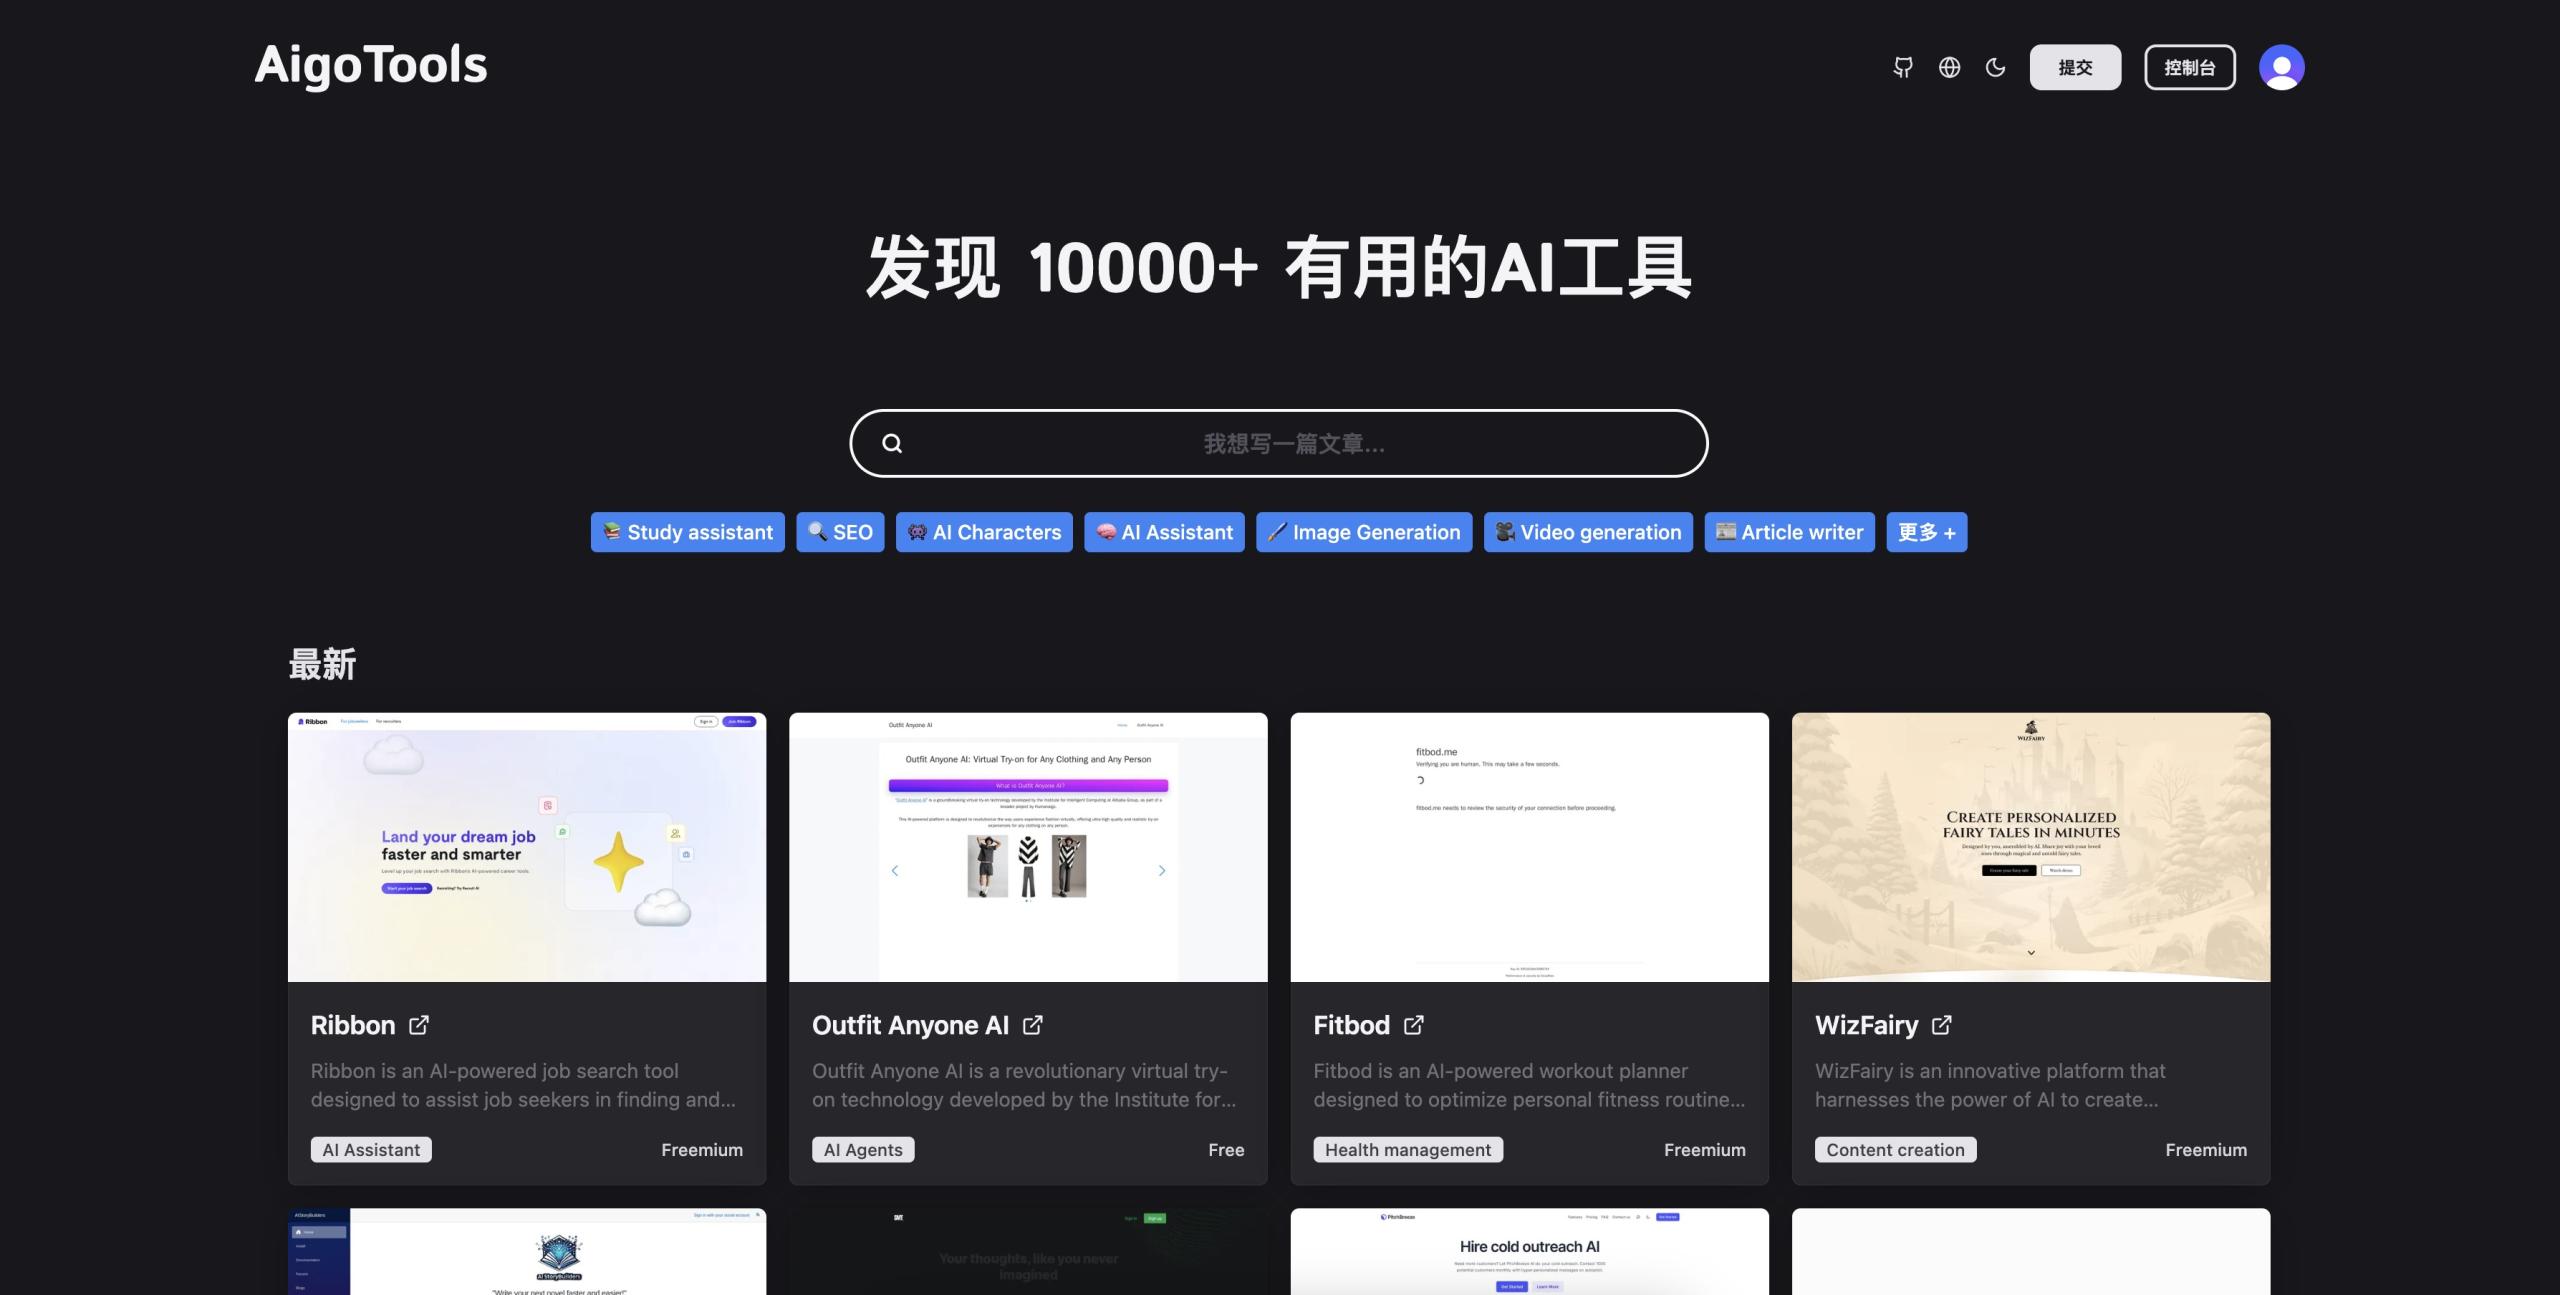The height and width of the screenshot is (1295, 2560).
Task: Click the language/globe icon in navbar
Action: coord(1949,66)
